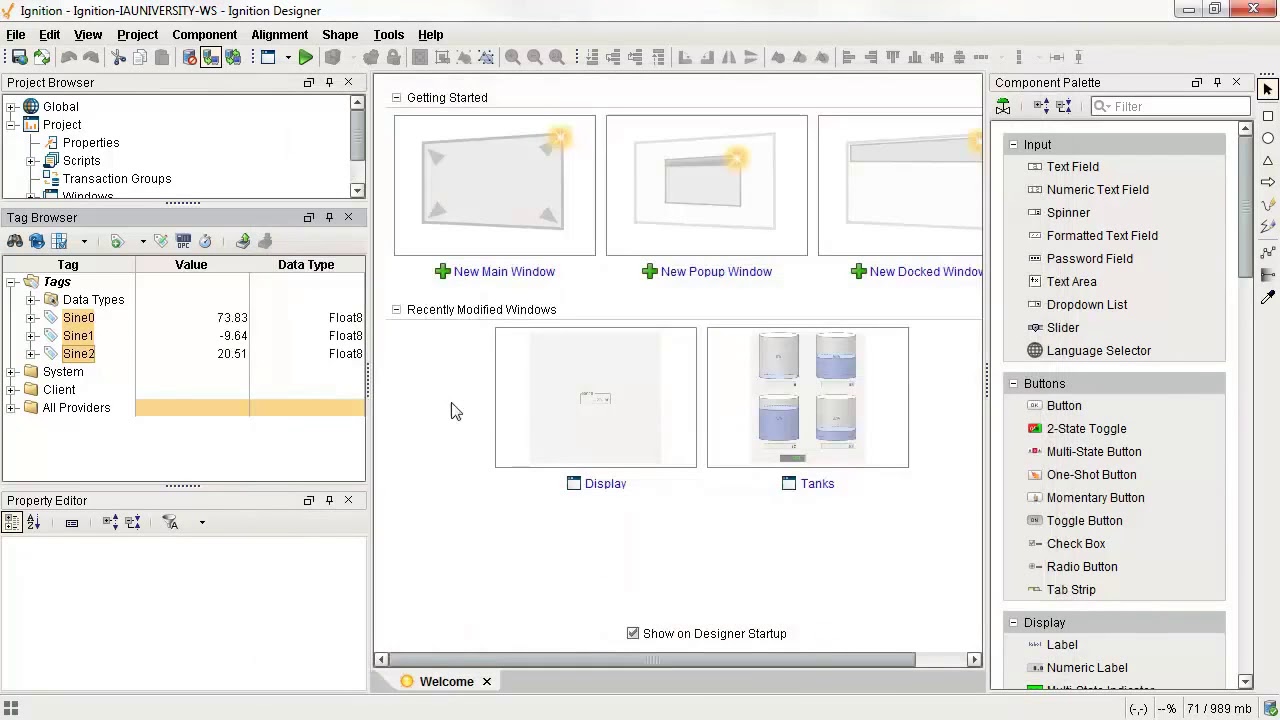The width and height of the screenshot is (1280, 720).
Task: Open the OPC browser icon
Action: [x=183, y=241]
